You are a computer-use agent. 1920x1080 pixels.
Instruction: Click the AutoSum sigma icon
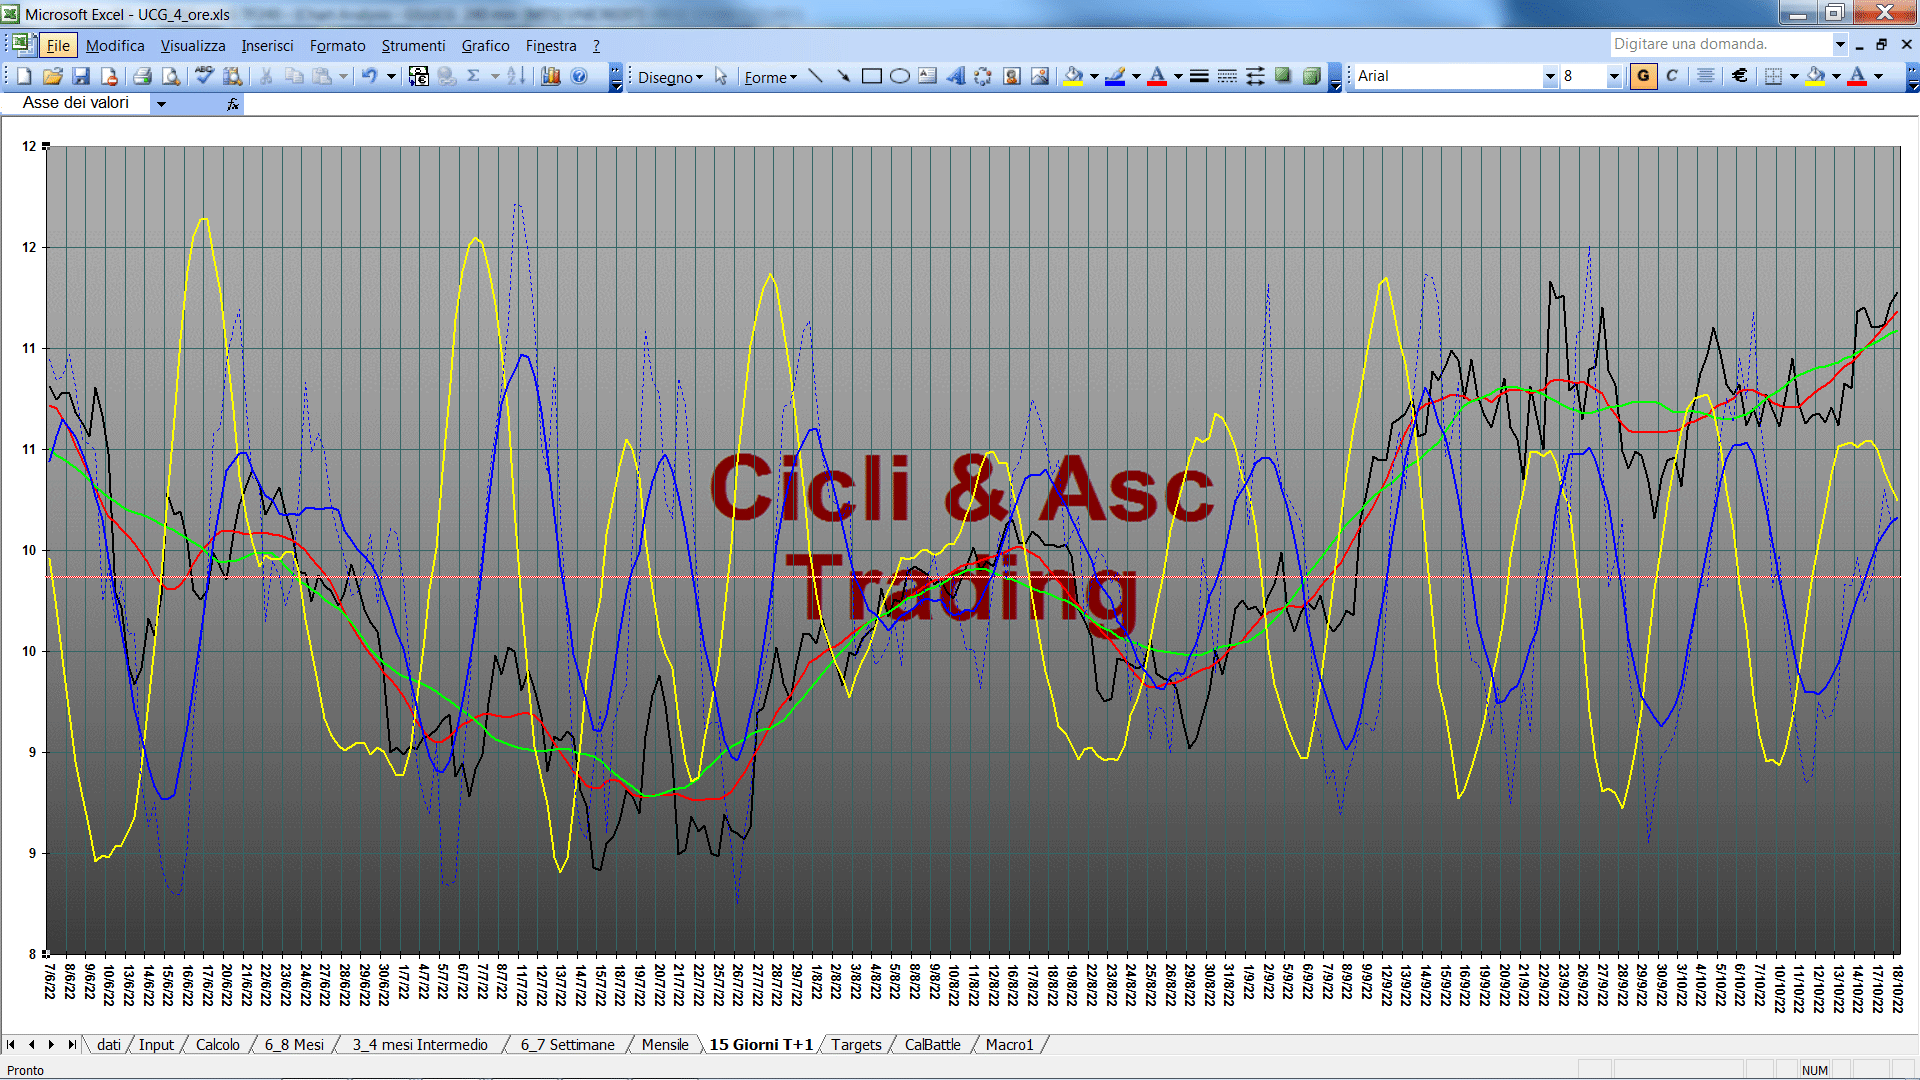474,76
